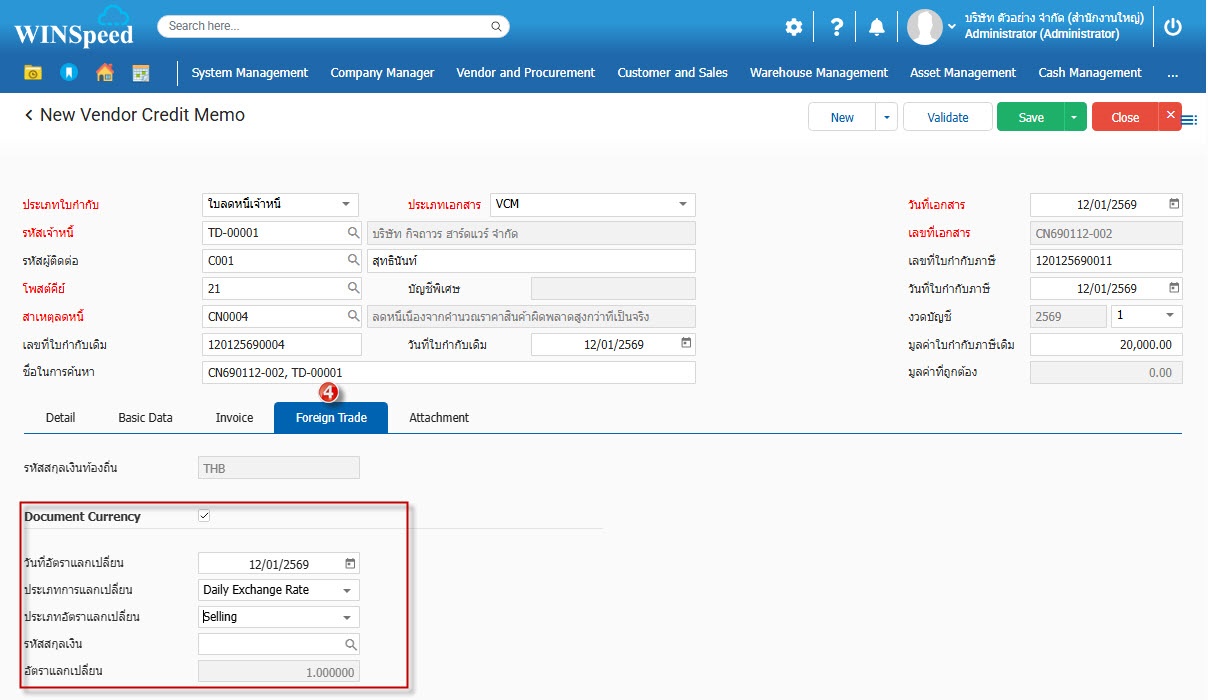
Task: Open notifications bell icon
Action: pos(877,27)
